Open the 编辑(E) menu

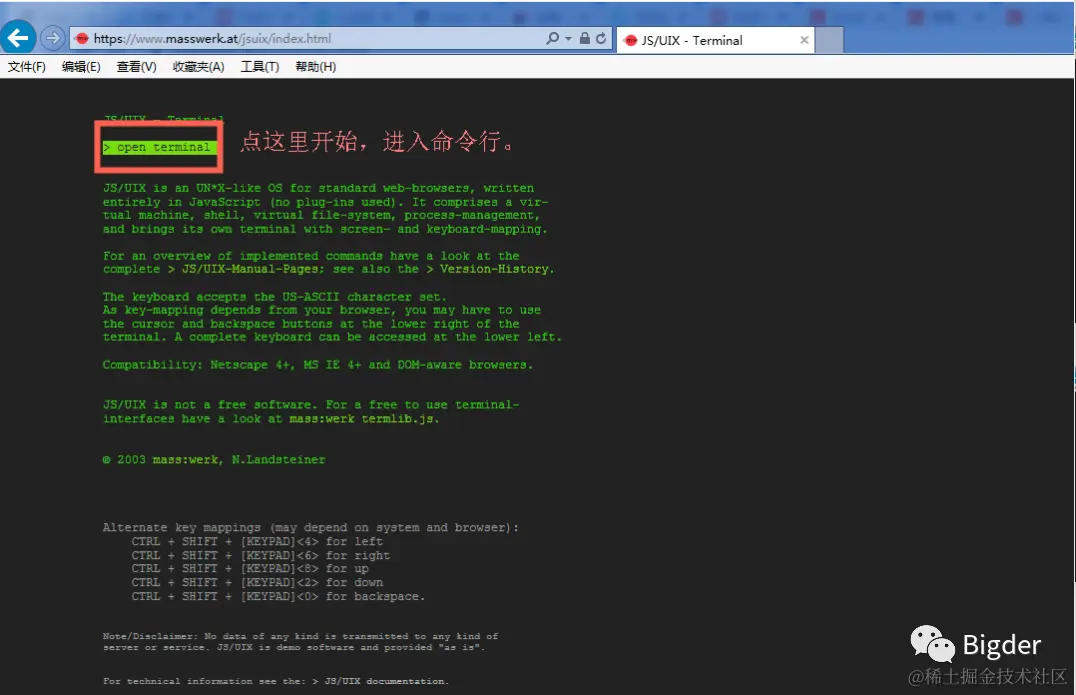point(81,67)
